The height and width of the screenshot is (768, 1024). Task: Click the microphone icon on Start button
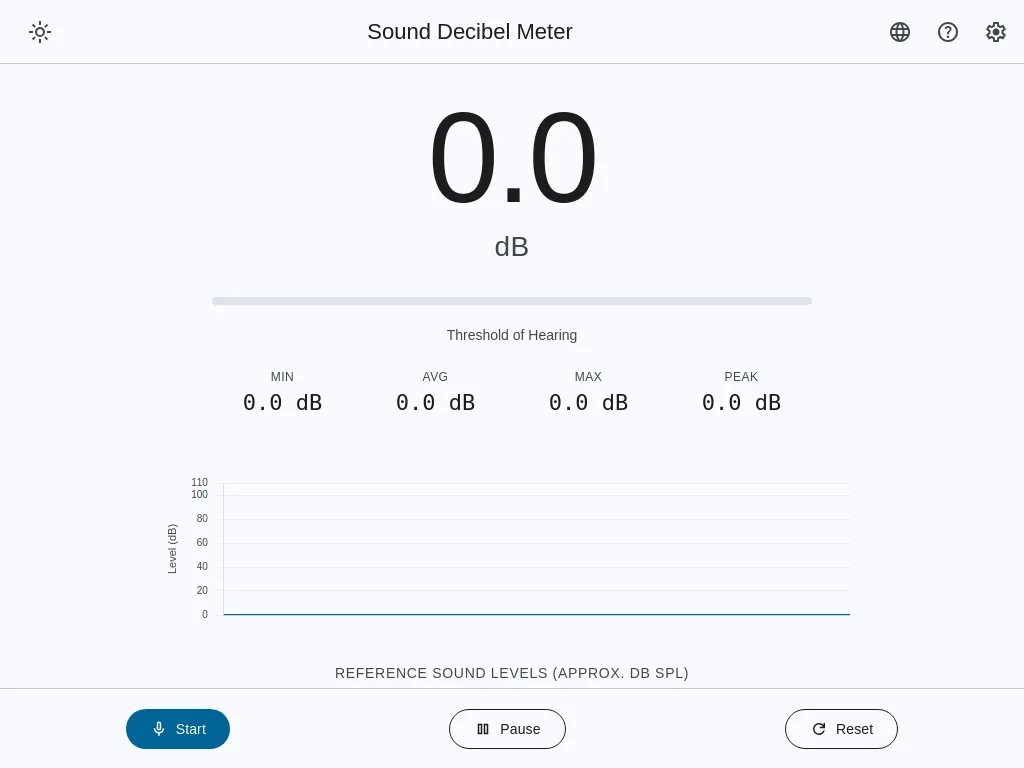[159, 729]
